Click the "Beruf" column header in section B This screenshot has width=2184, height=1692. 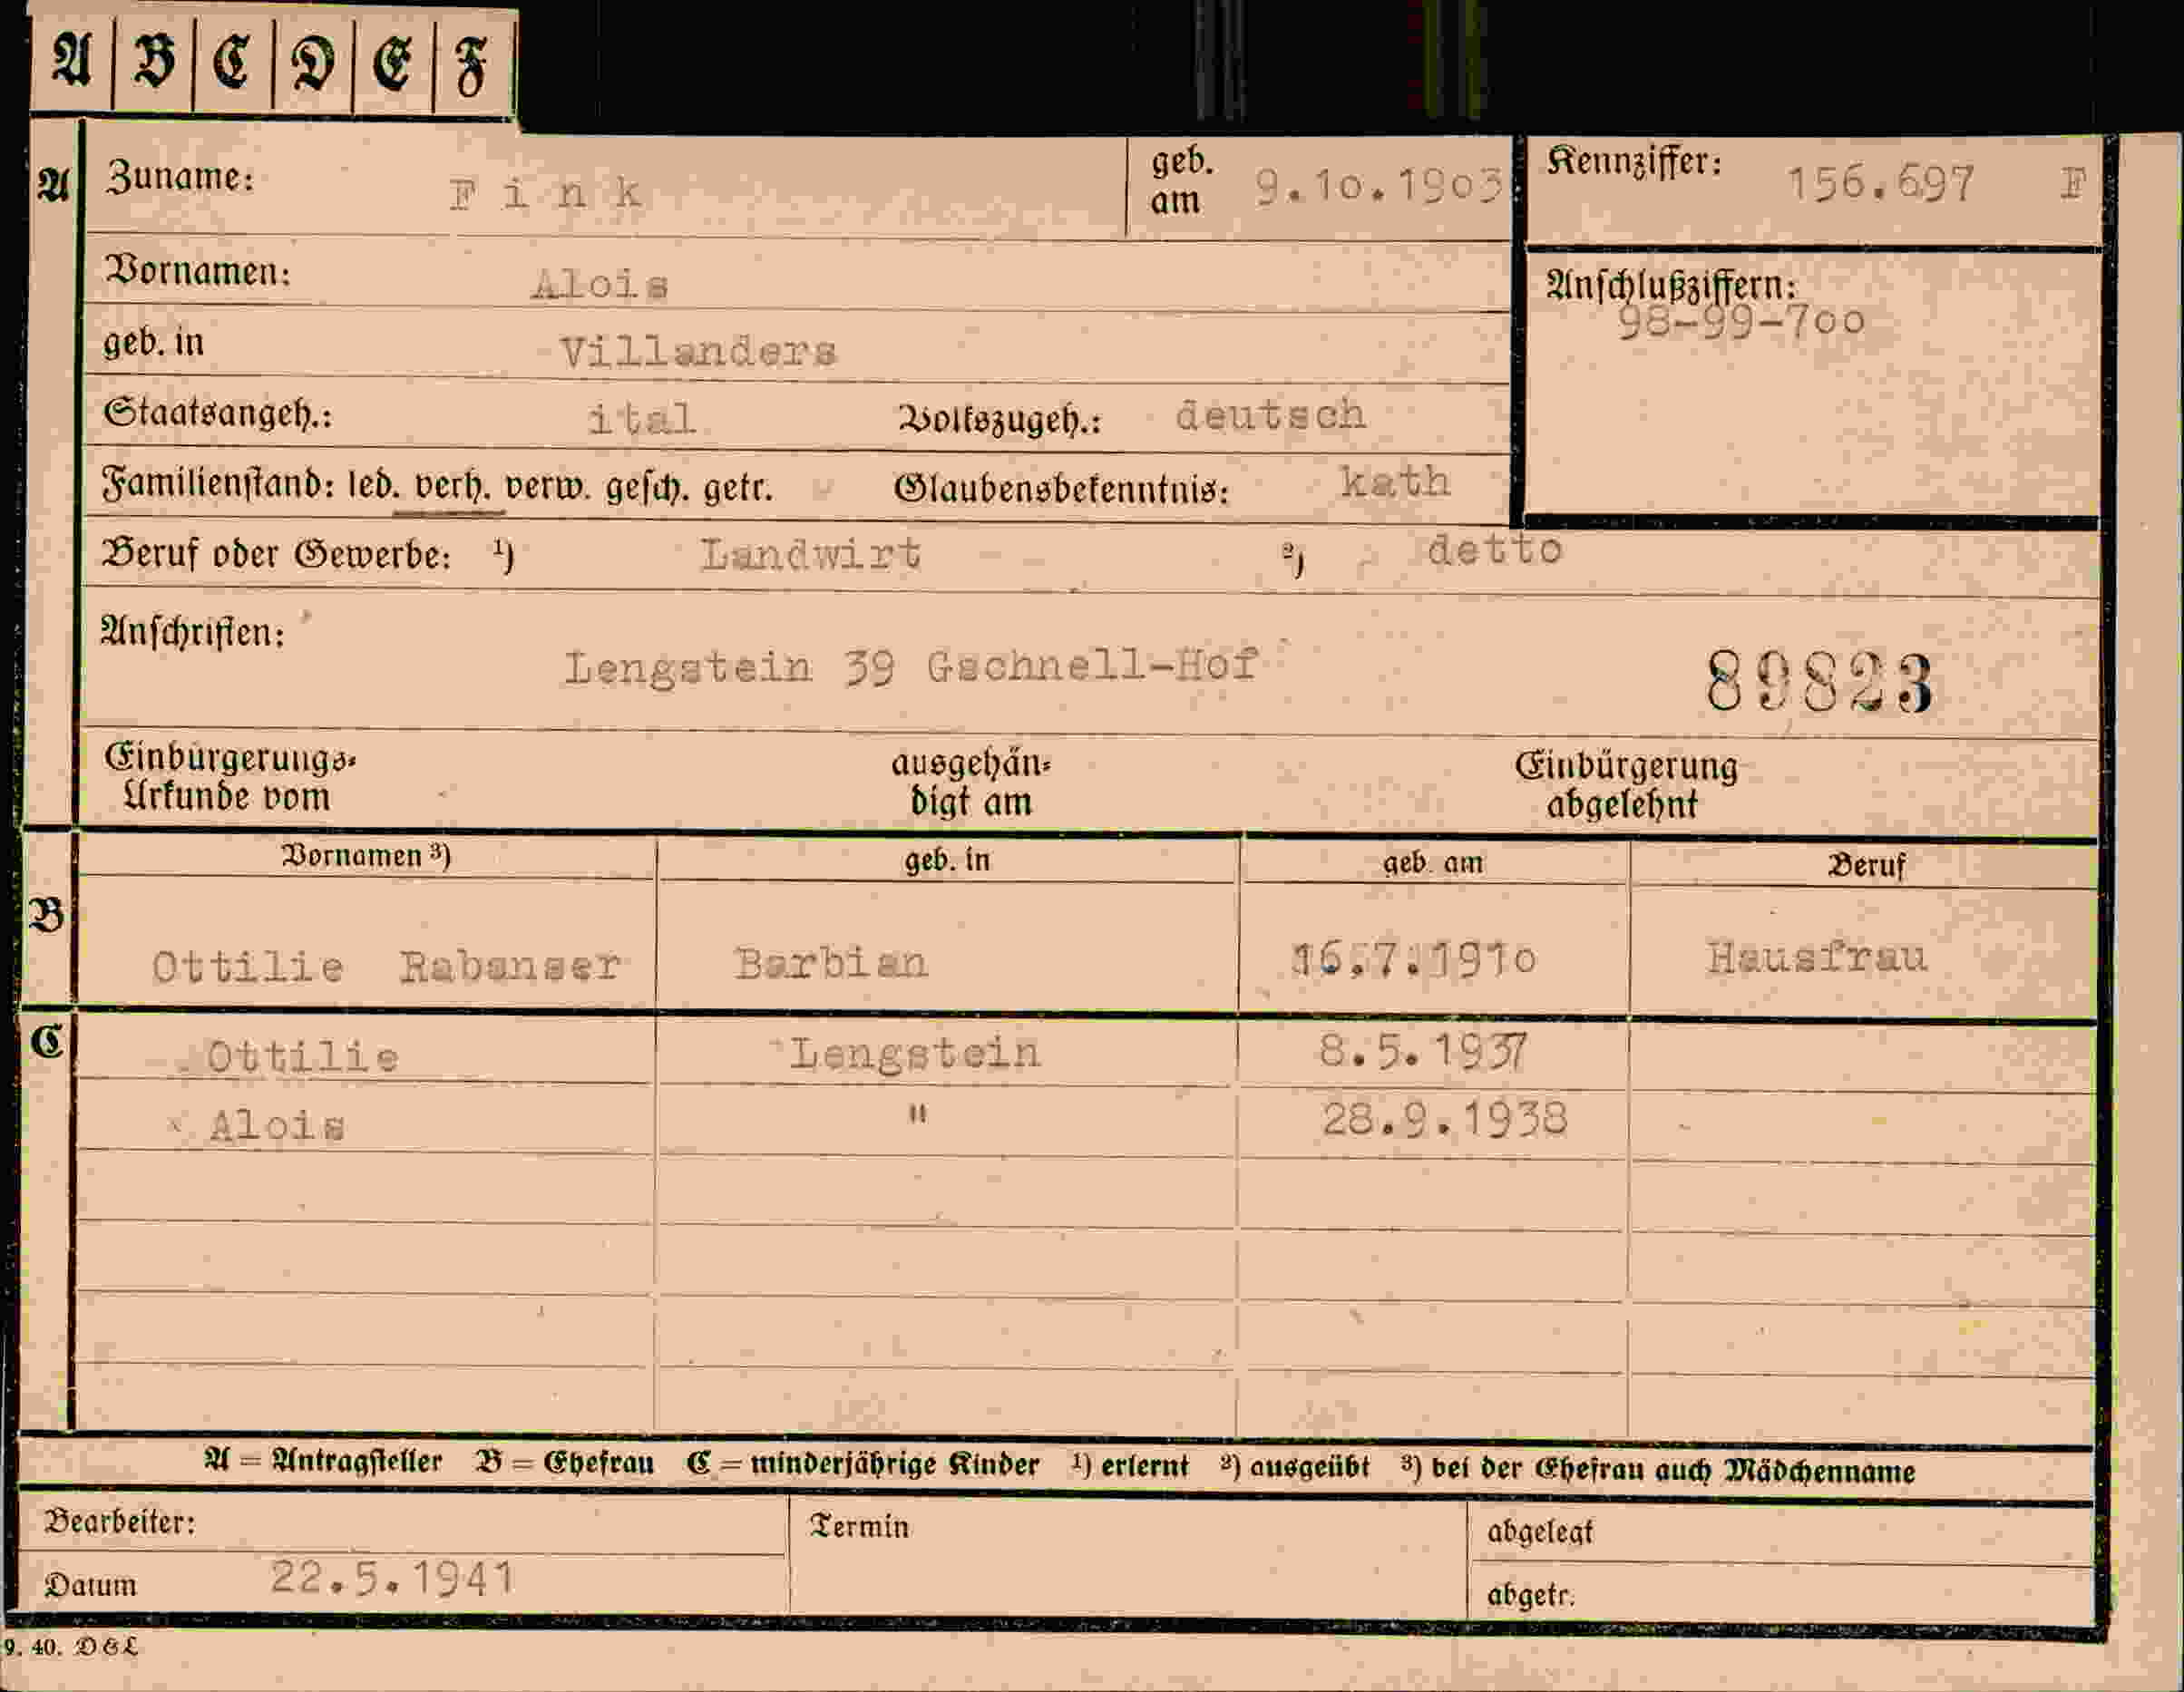(x=1866, y=865)
